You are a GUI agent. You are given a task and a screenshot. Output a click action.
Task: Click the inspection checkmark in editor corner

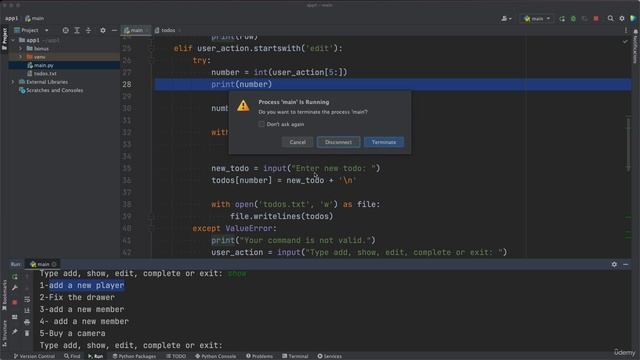pos(625,41)
